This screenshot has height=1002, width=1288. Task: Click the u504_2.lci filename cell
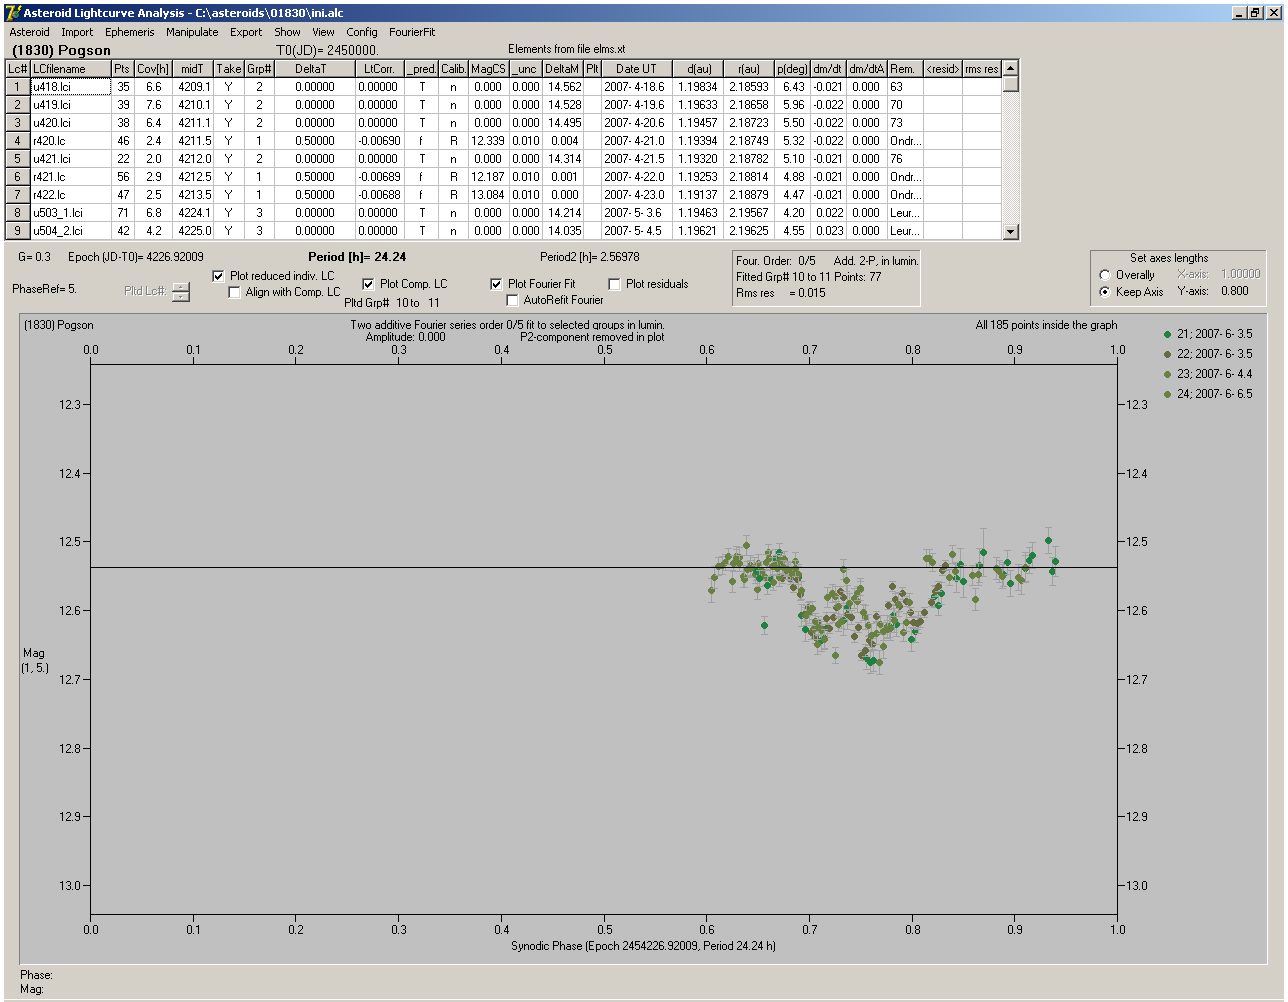click(71, 231)
